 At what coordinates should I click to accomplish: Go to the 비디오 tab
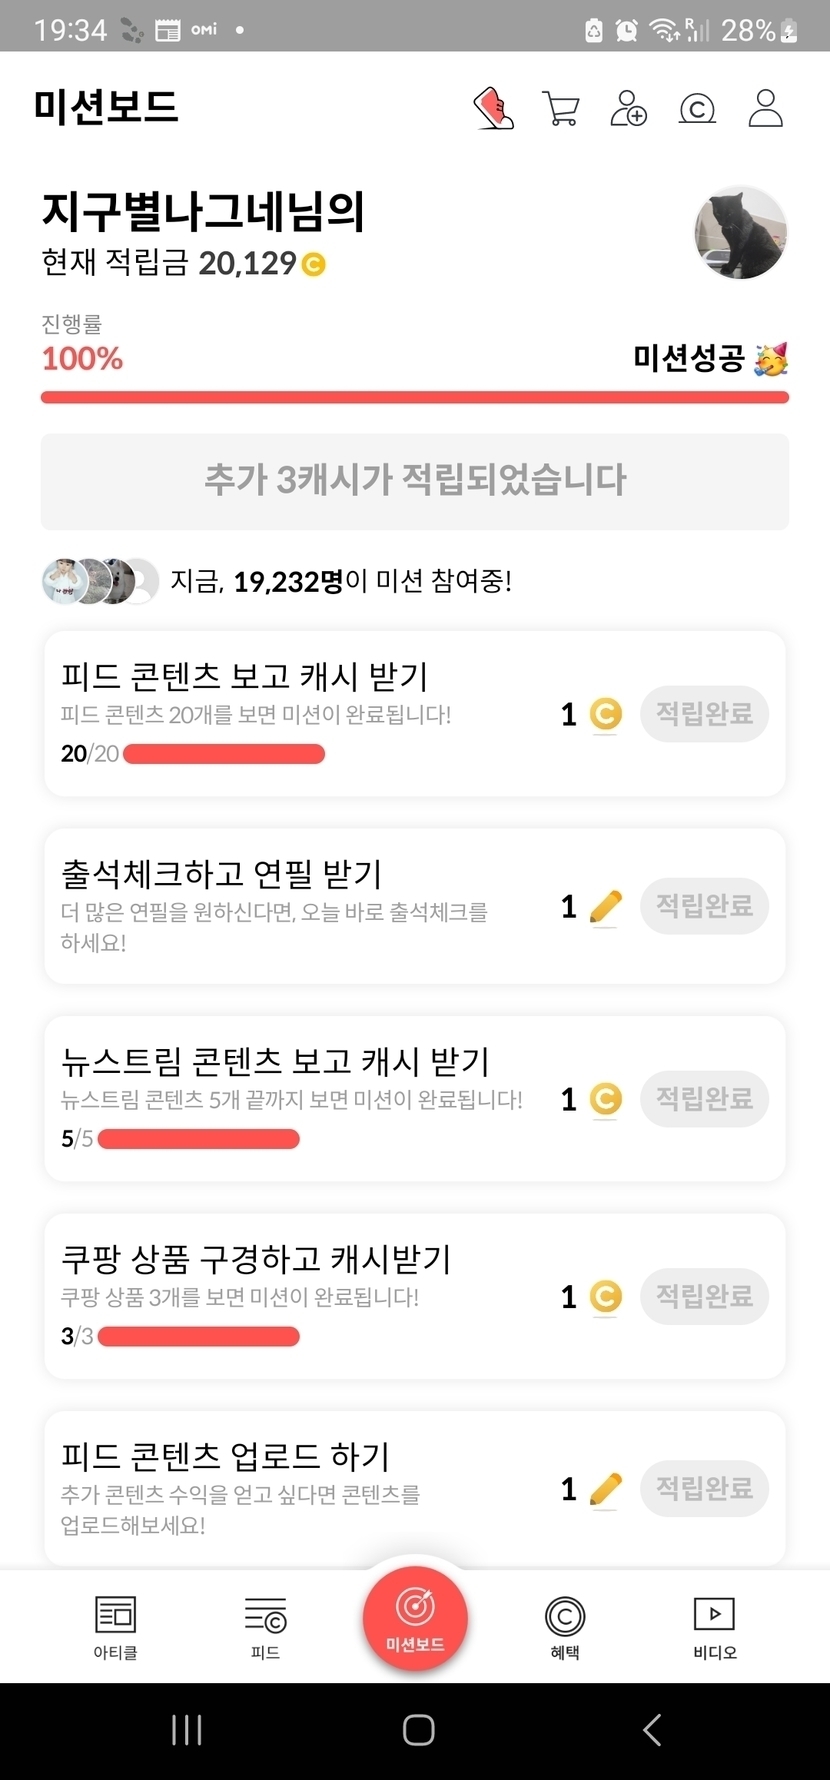coord(714,1625)
